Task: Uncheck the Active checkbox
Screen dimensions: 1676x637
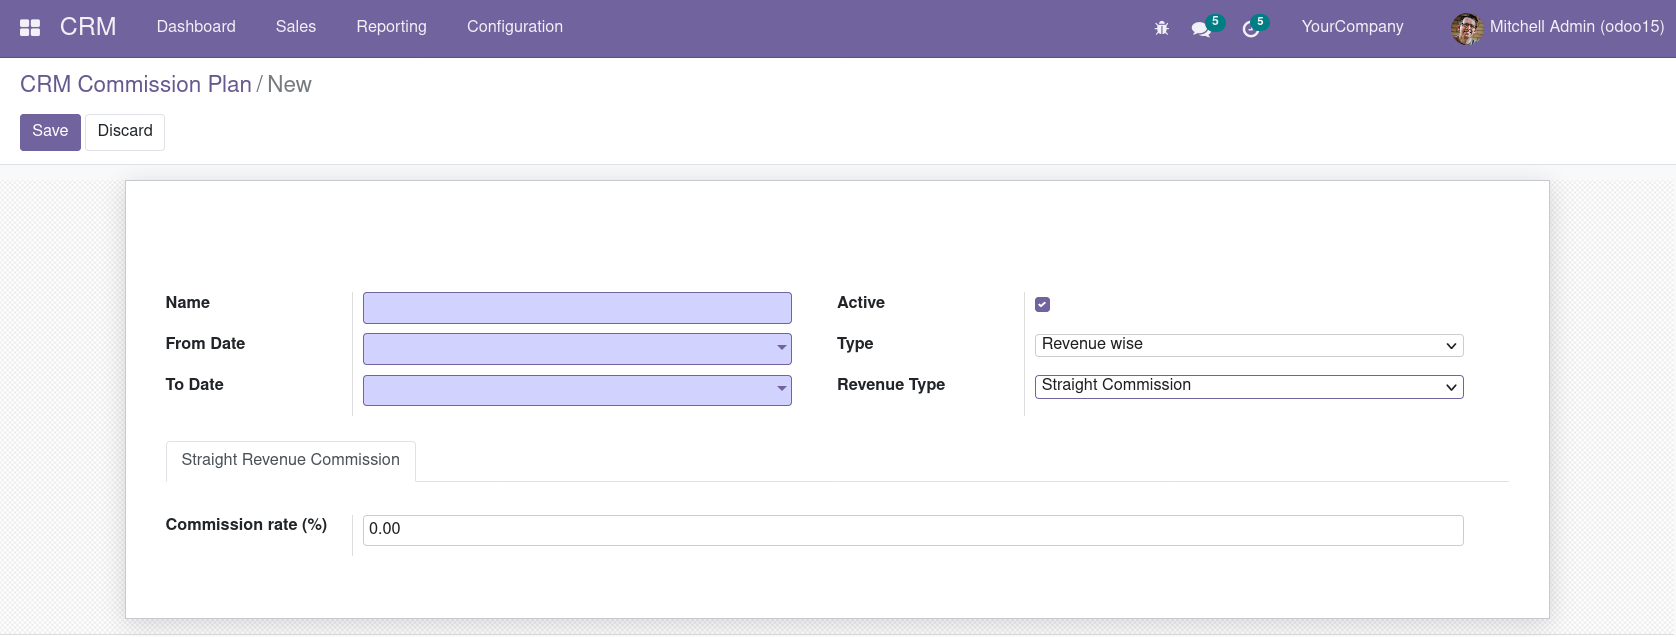Action: coord(1042,304)
